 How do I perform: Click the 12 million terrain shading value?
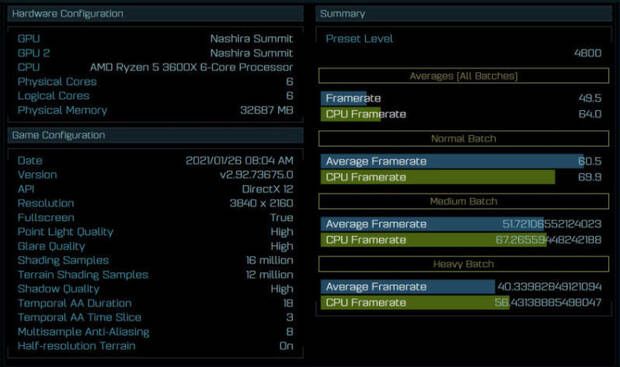point(270,274)
